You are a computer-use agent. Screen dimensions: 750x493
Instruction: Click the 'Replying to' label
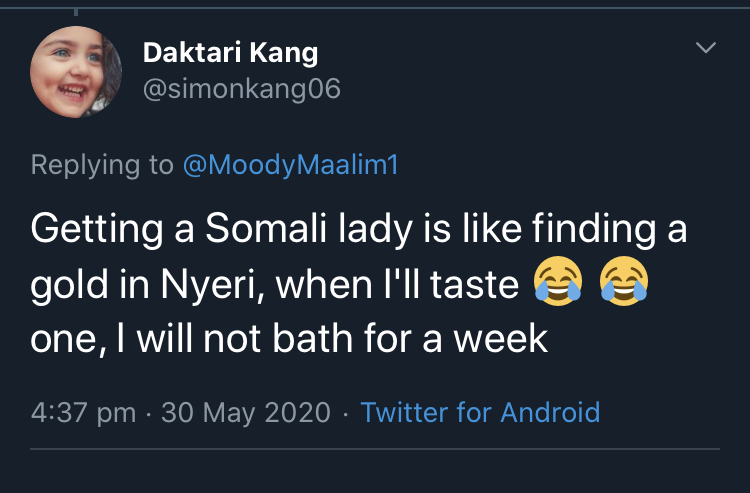click(102, 165)
